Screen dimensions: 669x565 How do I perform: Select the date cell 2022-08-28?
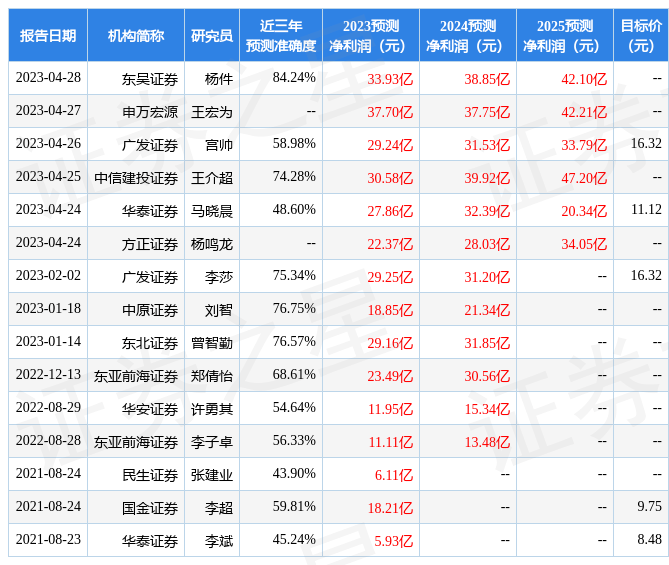pos(48,440)
